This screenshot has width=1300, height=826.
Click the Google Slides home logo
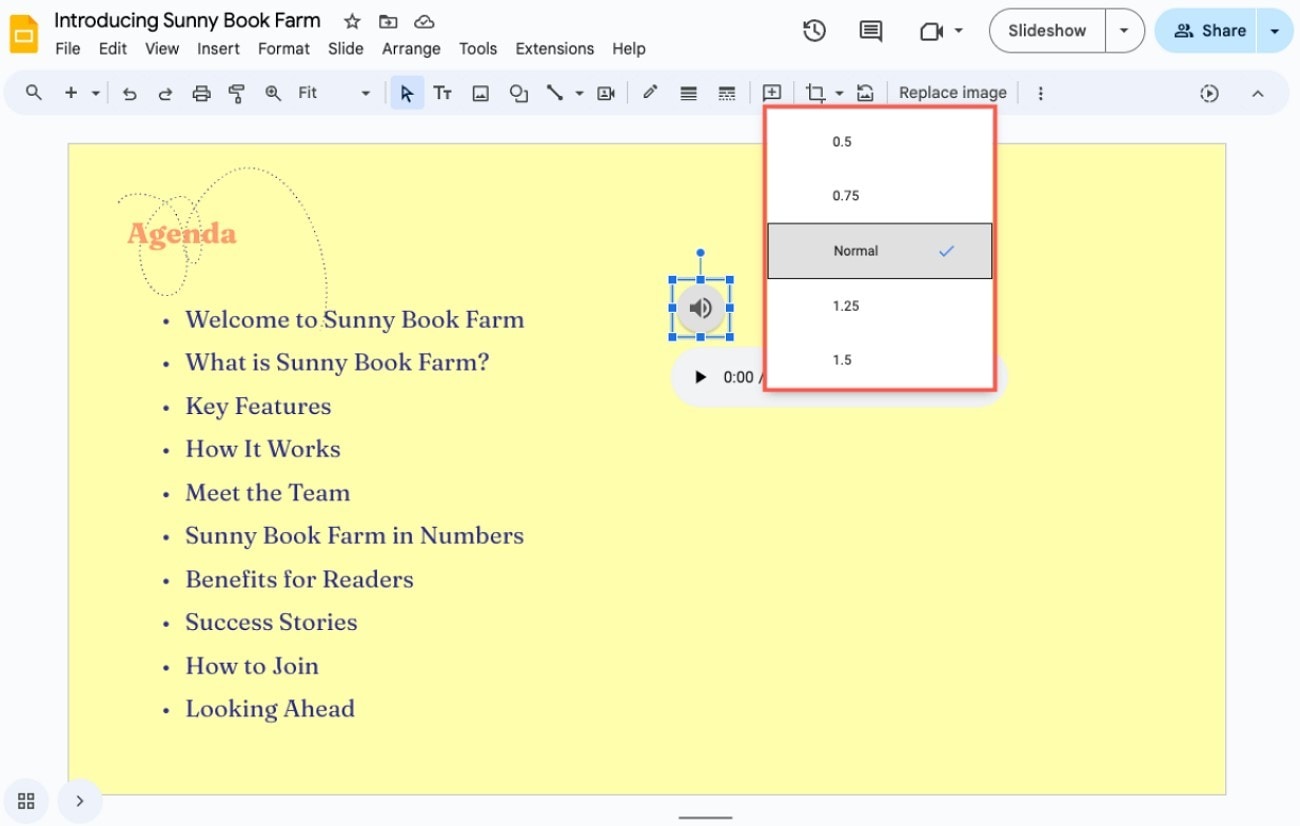coord(23,34)
